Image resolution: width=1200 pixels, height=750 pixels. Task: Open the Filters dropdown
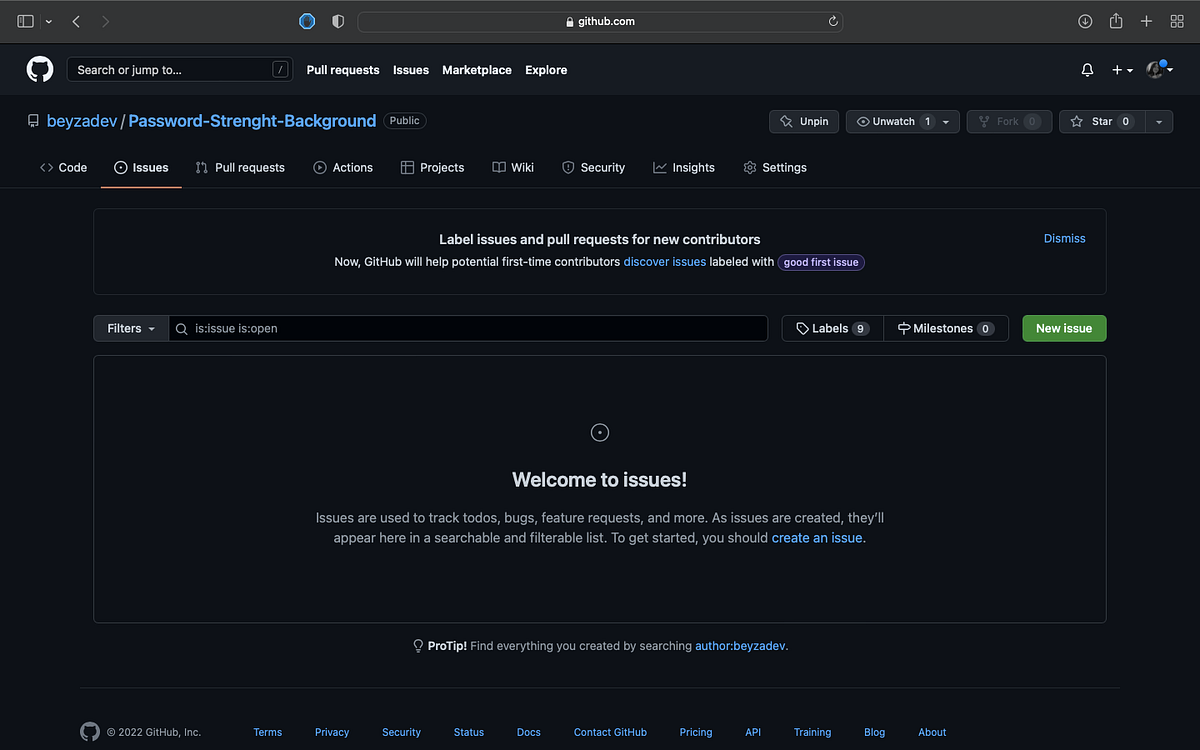tap(130, 328)
